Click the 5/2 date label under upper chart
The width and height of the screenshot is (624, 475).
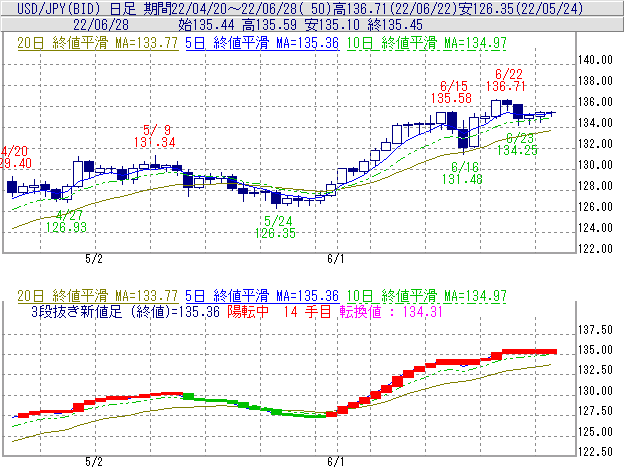(x=94, y=259)
